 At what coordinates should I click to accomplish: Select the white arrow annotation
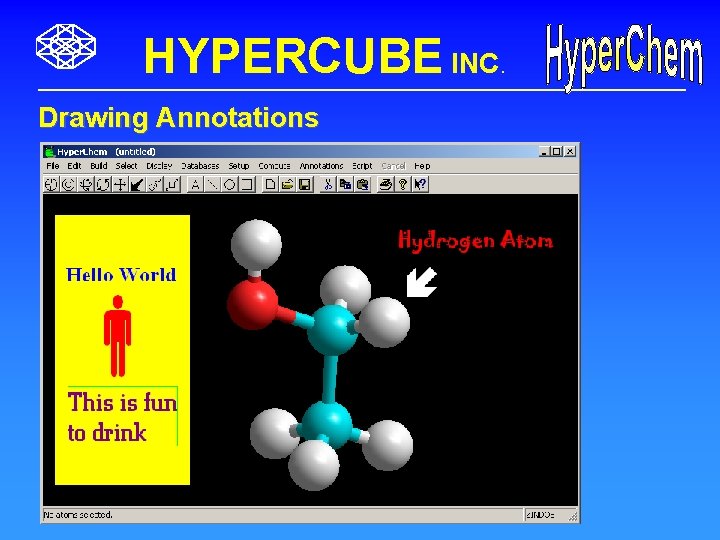pos(421,282)
